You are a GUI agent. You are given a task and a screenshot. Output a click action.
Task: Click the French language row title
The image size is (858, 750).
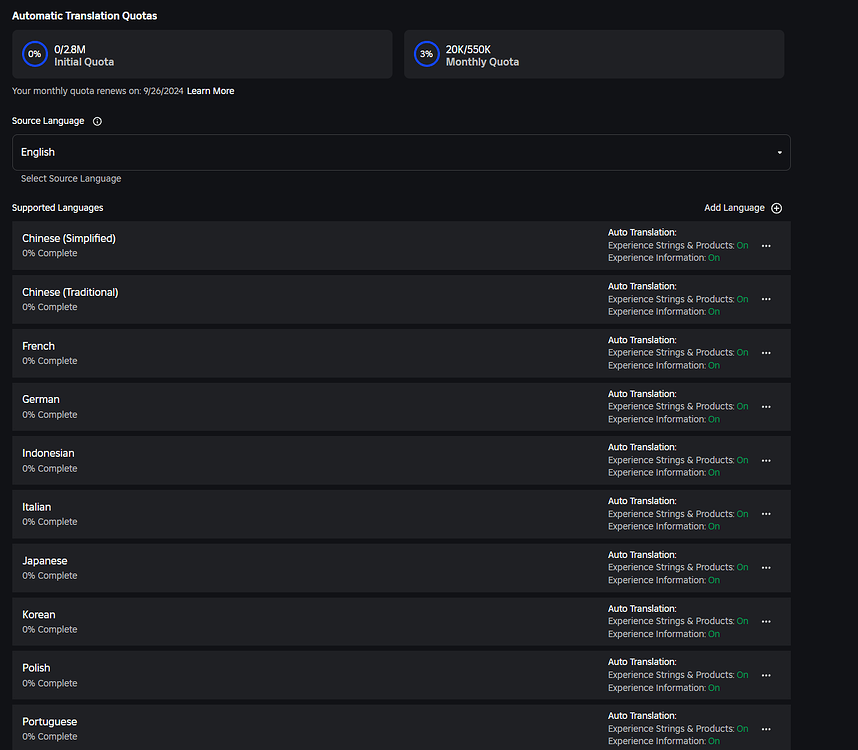pos(39,346)
